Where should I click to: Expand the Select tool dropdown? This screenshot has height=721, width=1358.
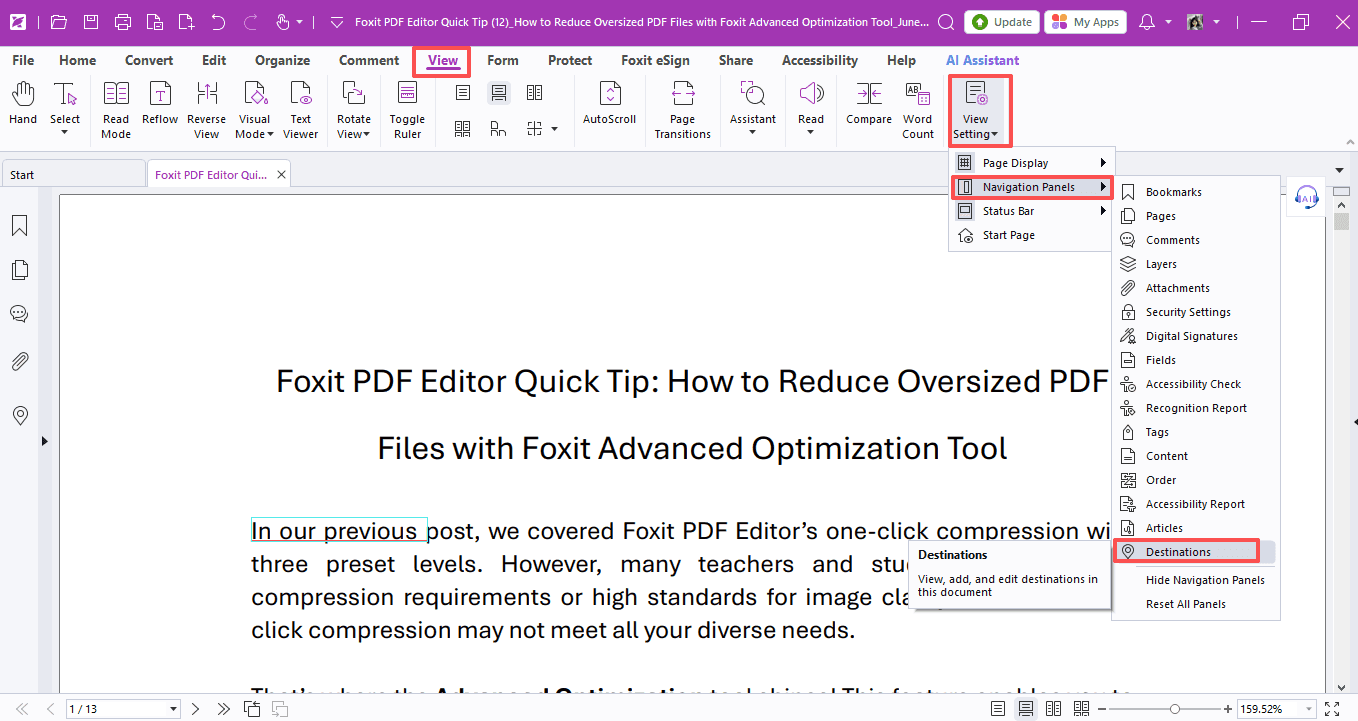(65, 132)
